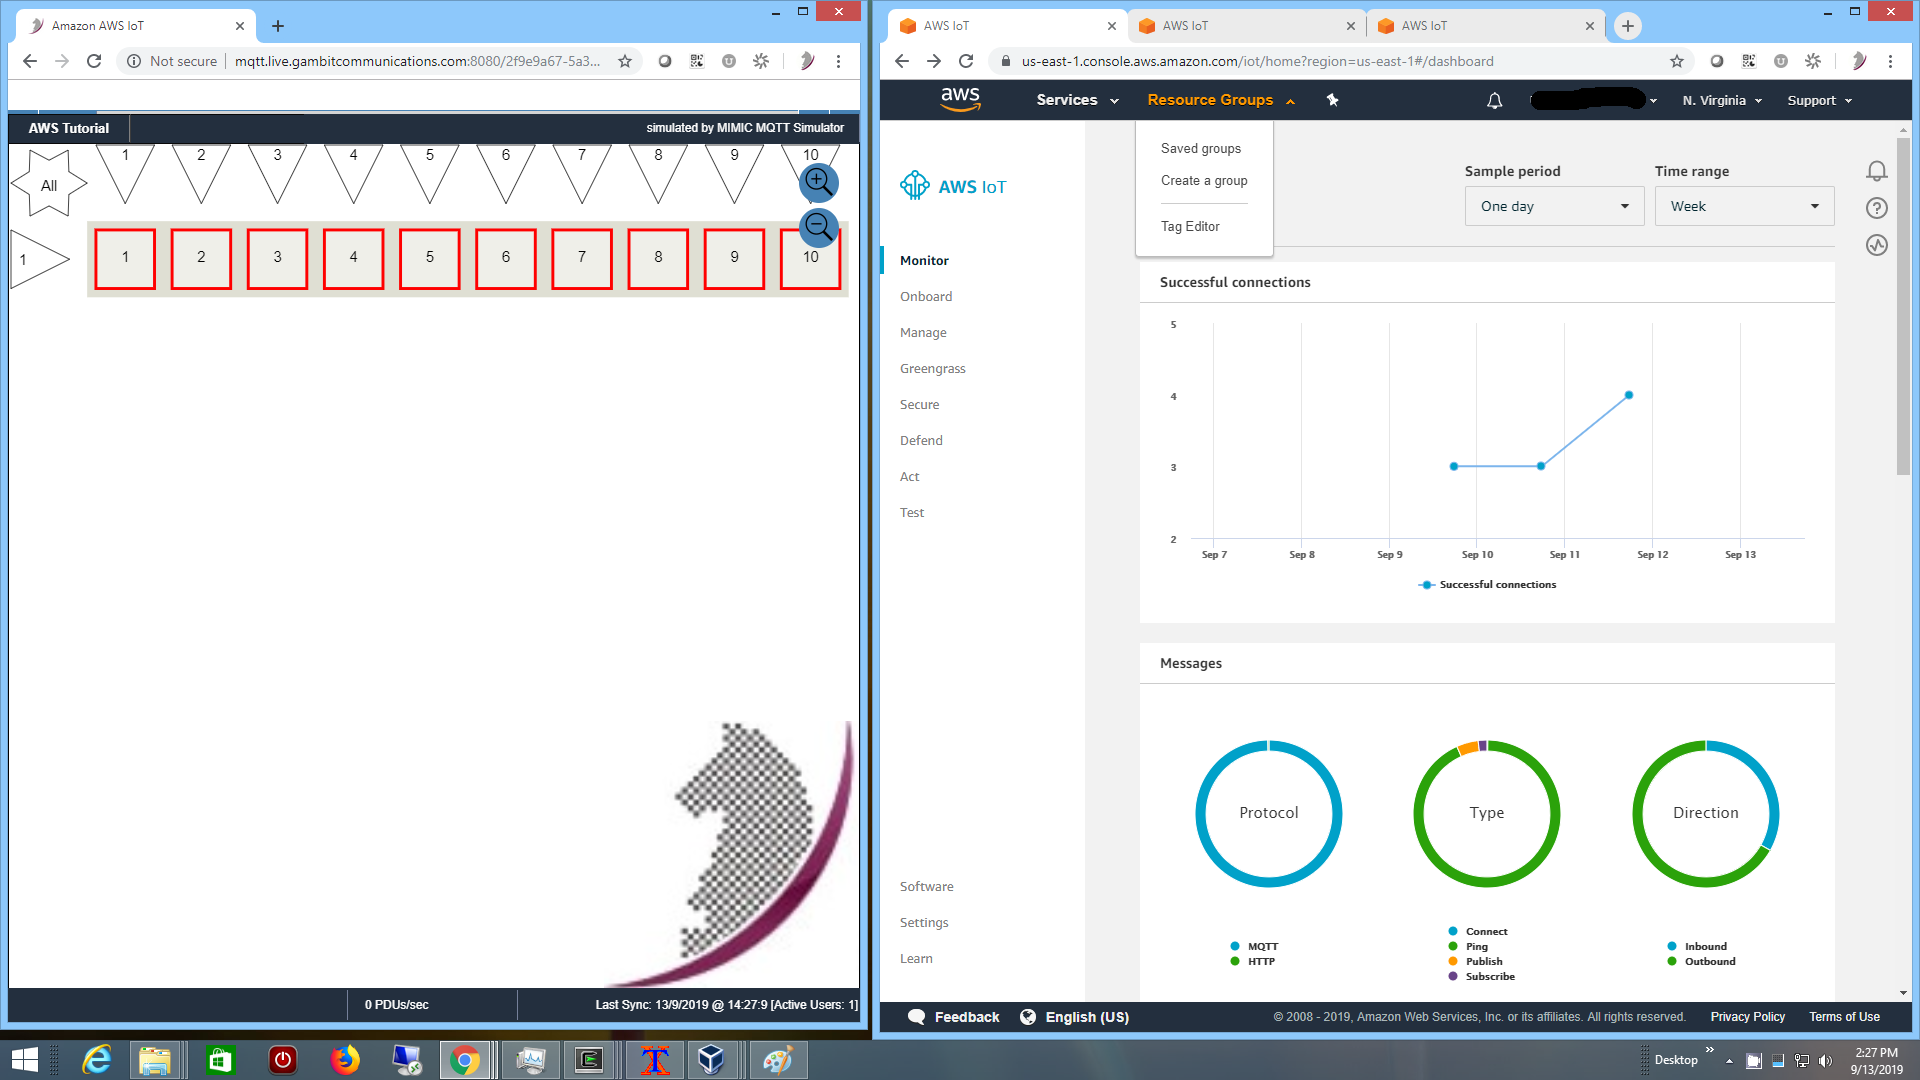The width and height of the screenshot is (1920, 1080).
Task: Toggle the Outbound legend entry
Action: (1701, 961)
